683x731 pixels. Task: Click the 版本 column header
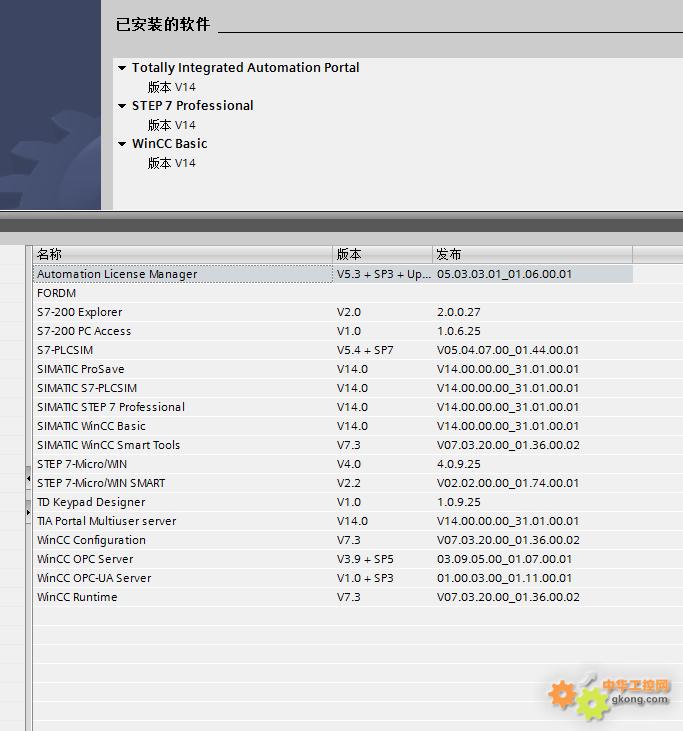coord(382,255)
